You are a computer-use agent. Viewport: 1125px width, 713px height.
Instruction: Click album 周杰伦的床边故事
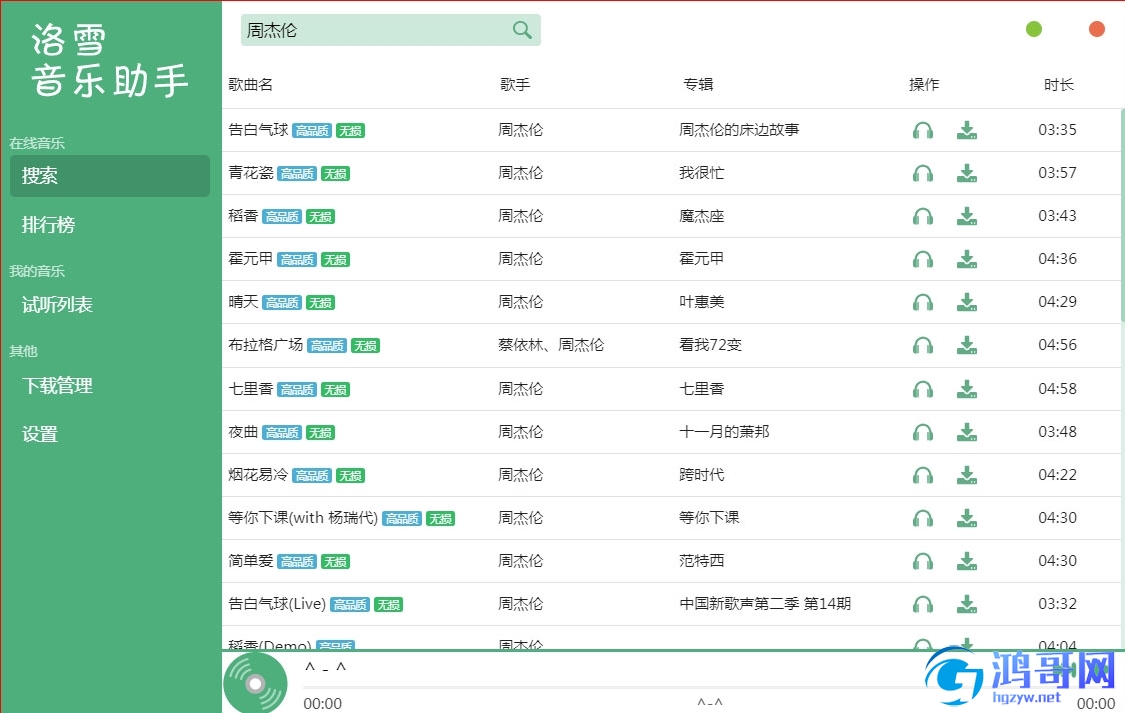[x=739, y=130]
